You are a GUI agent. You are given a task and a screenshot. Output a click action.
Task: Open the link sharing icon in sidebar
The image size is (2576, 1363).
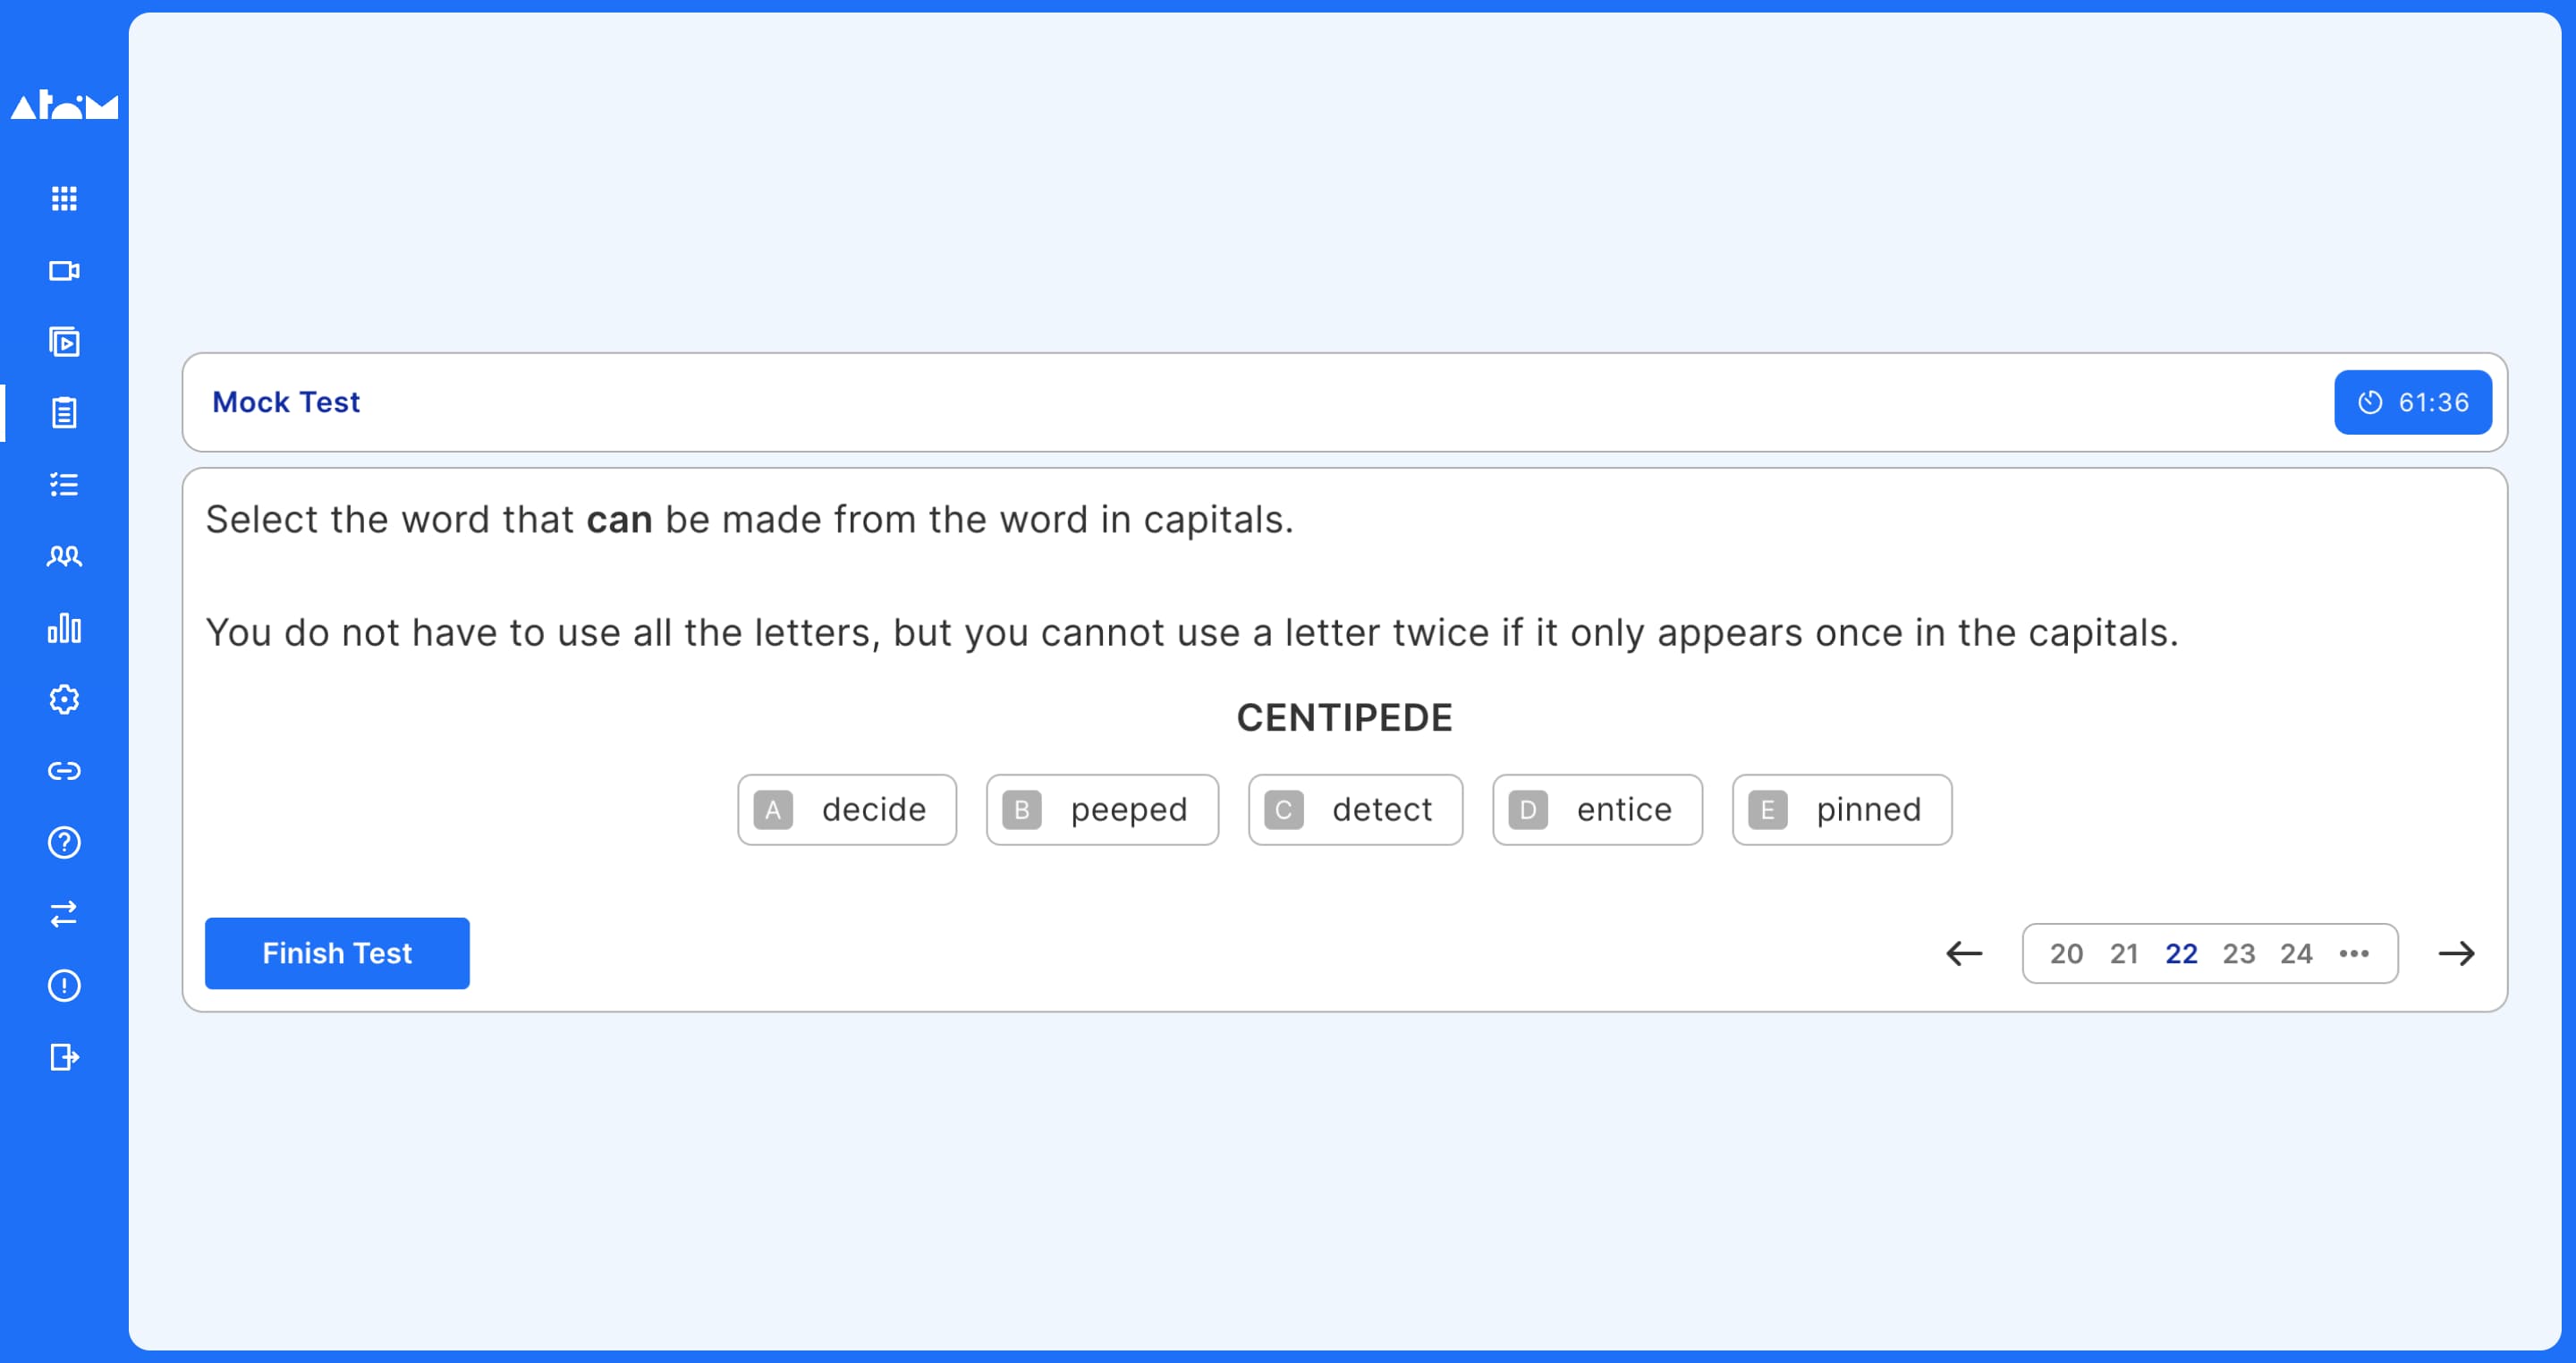pos(63,771)
